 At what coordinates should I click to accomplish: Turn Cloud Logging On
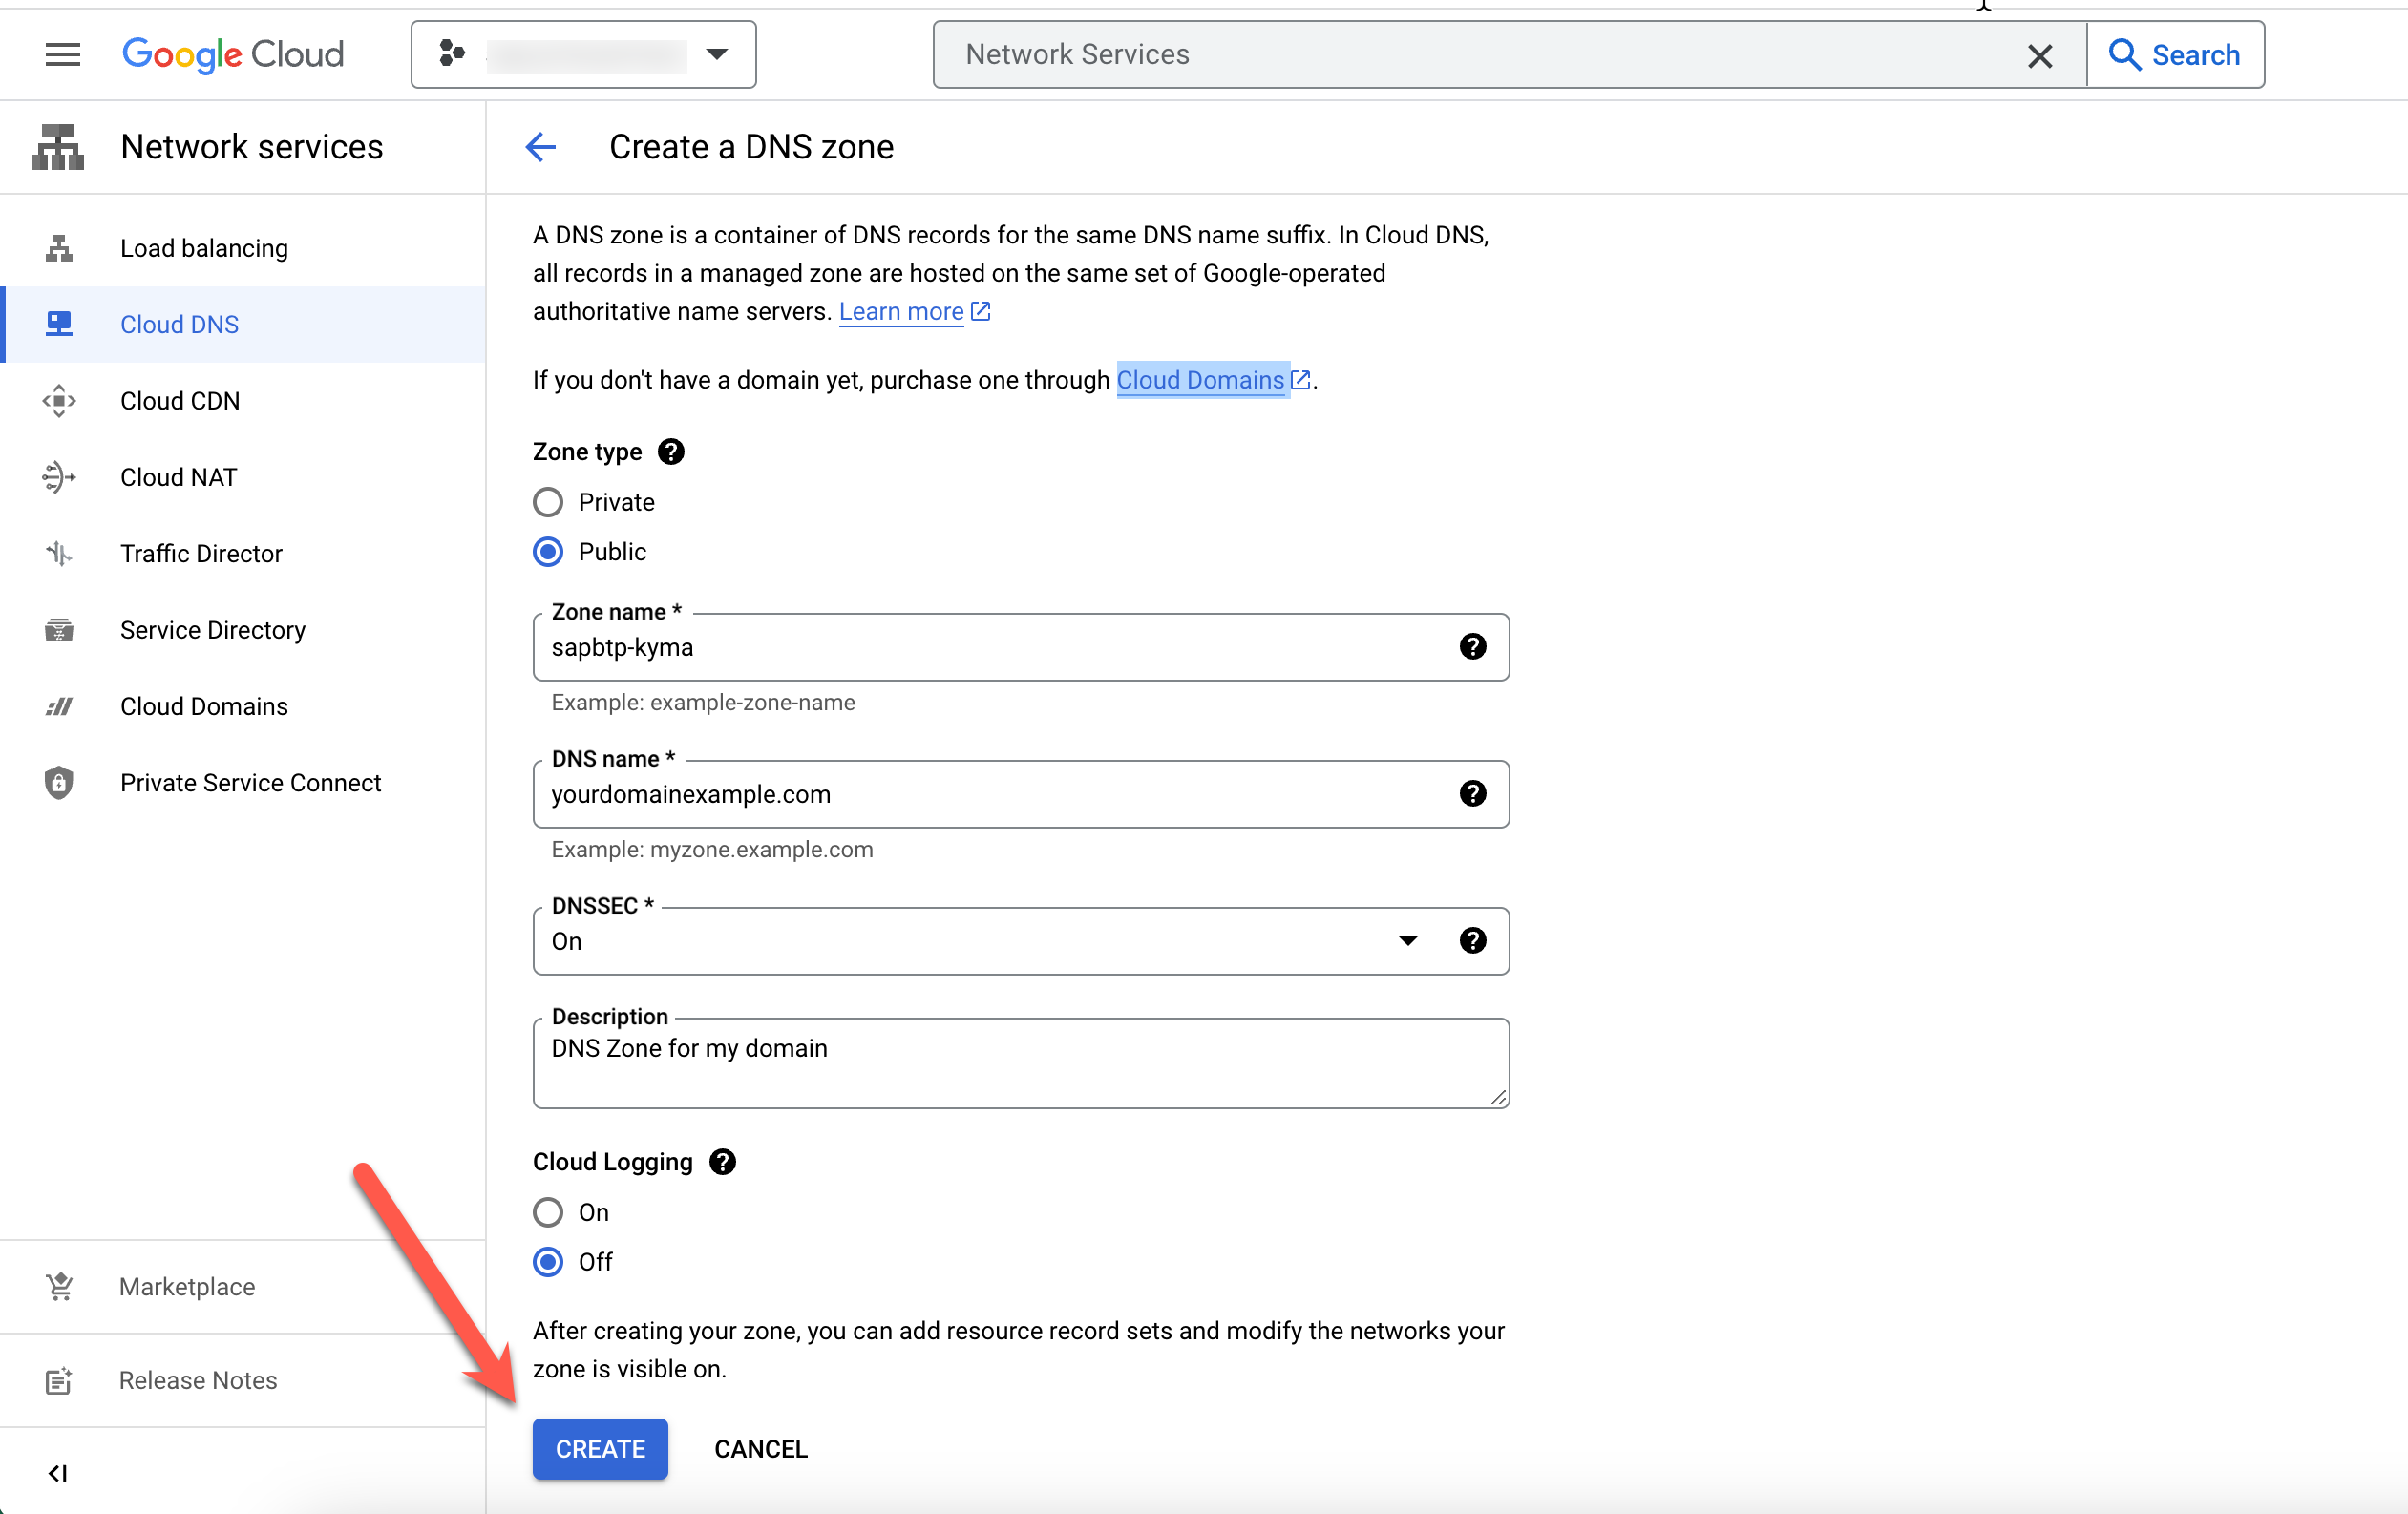(x=548, y=1212)
